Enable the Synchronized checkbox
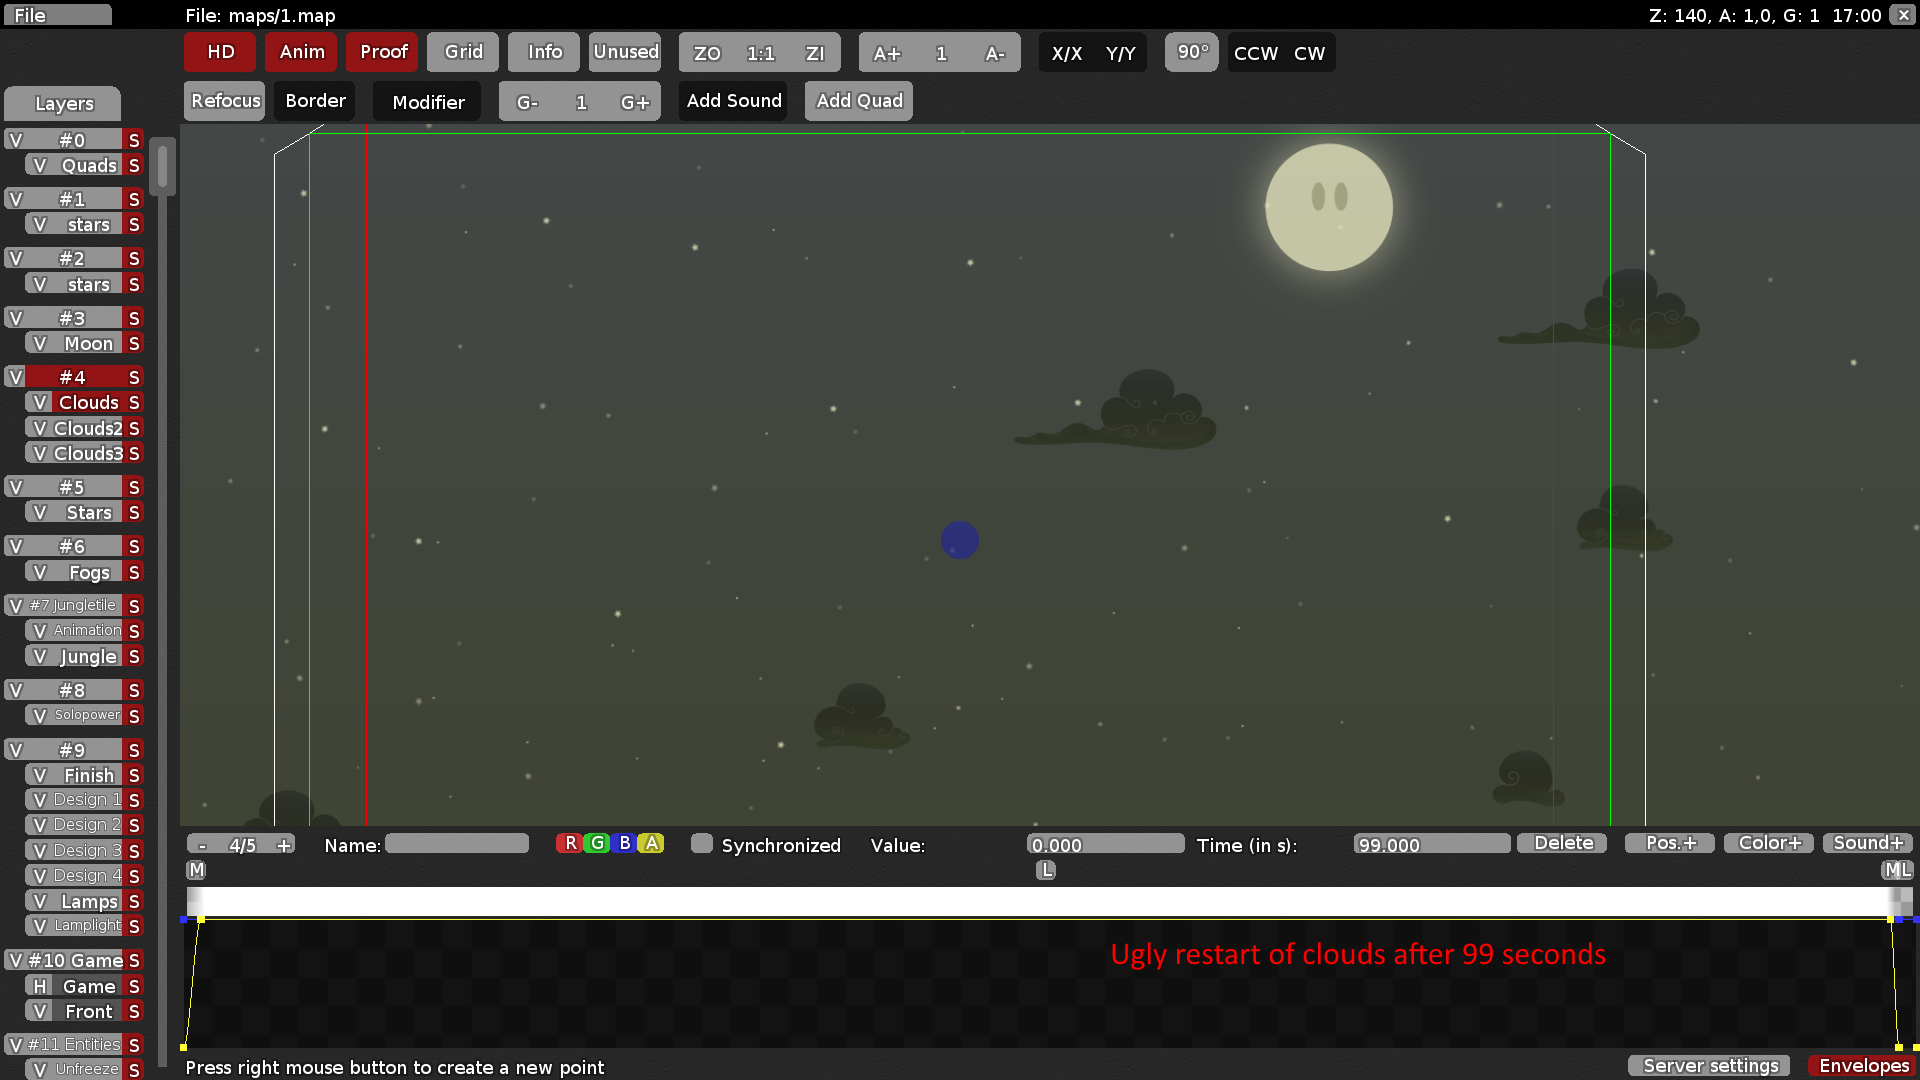Screen dimensions: 1920x1080 (703, 845)
